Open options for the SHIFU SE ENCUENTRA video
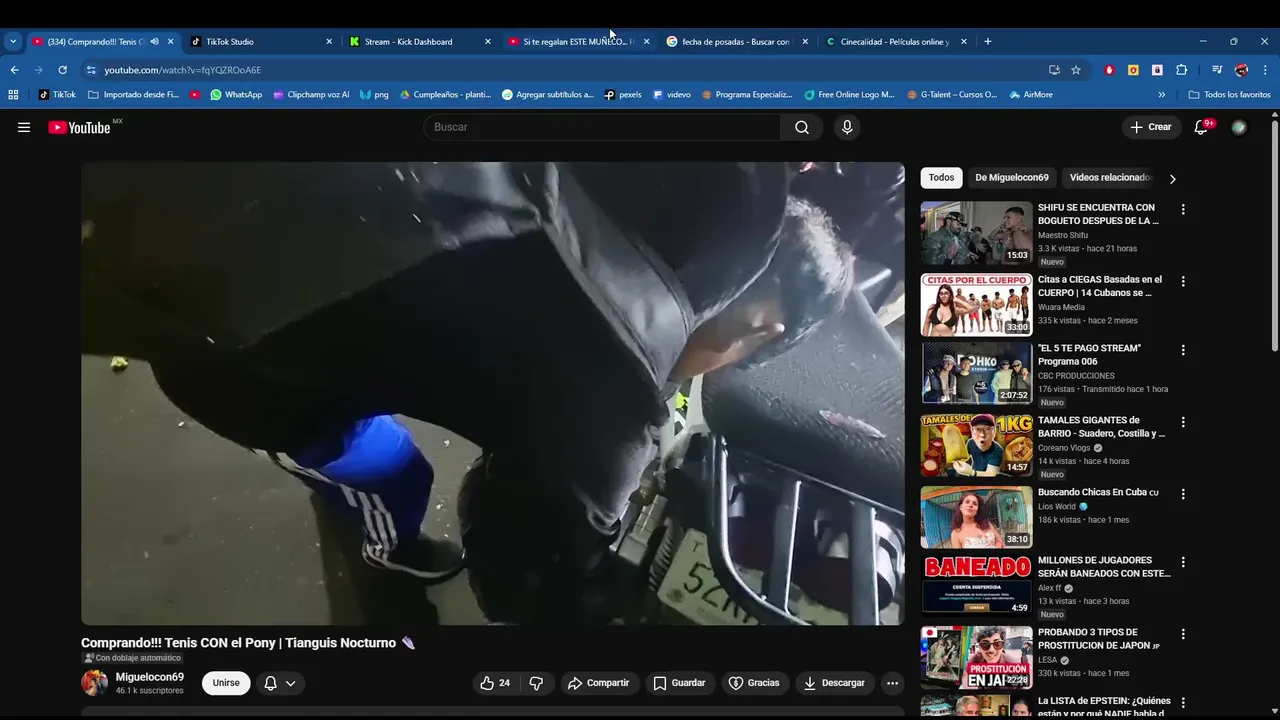The image size is (1280, 720). click(1183, 210)
